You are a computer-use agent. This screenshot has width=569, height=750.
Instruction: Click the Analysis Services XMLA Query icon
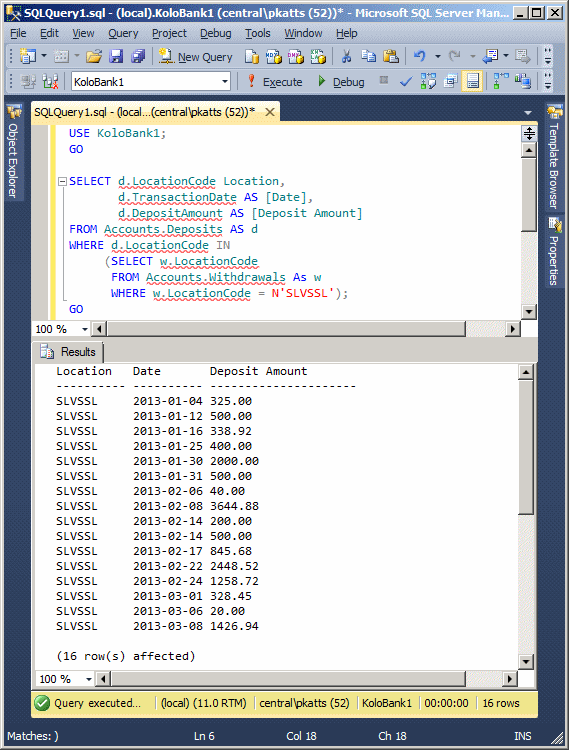(x=318, y=57)
